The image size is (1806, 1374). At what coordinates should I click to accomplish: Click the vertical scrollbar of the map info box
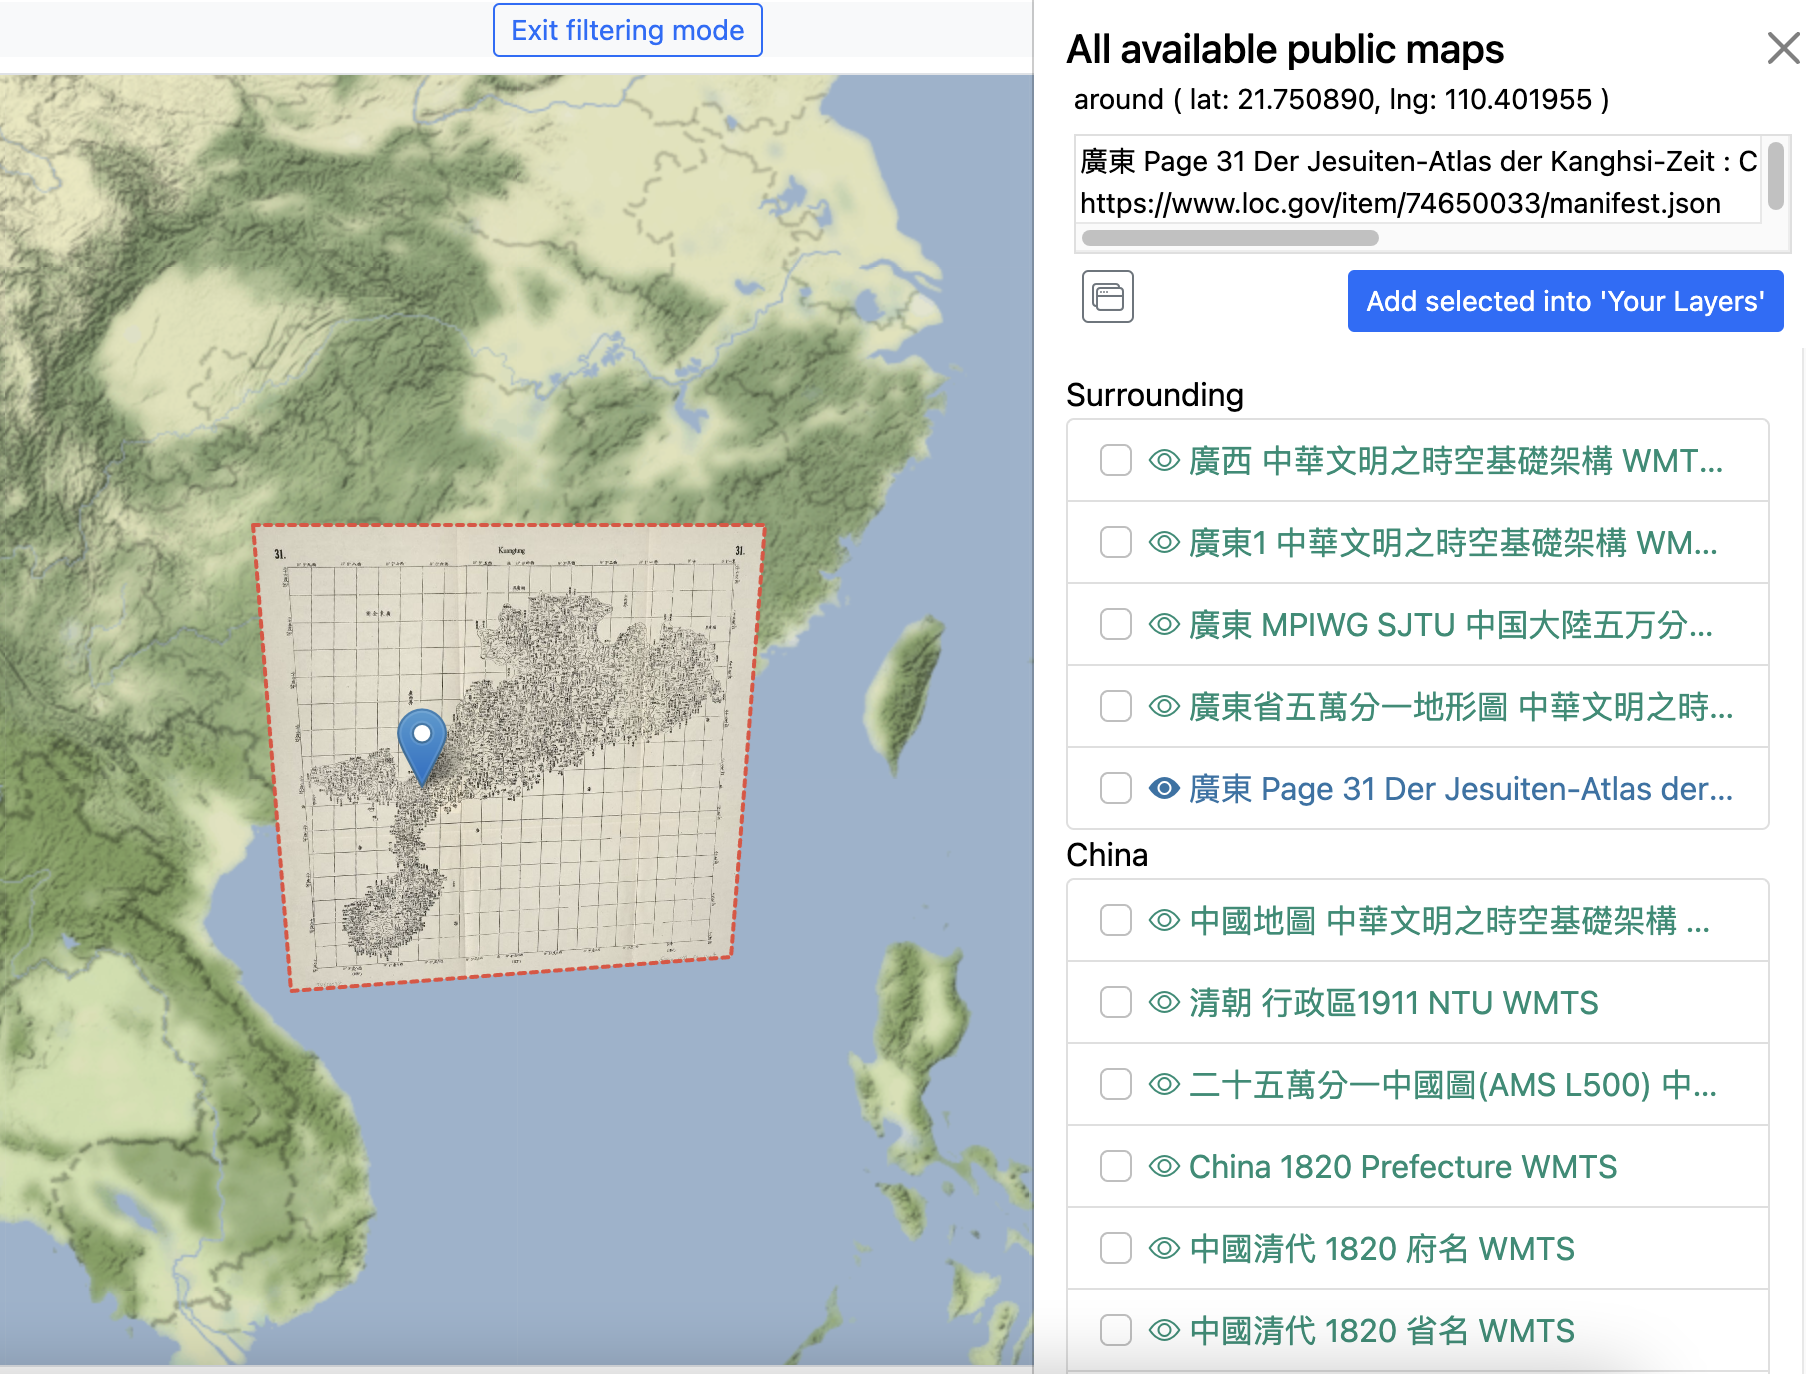(1776, 176)
